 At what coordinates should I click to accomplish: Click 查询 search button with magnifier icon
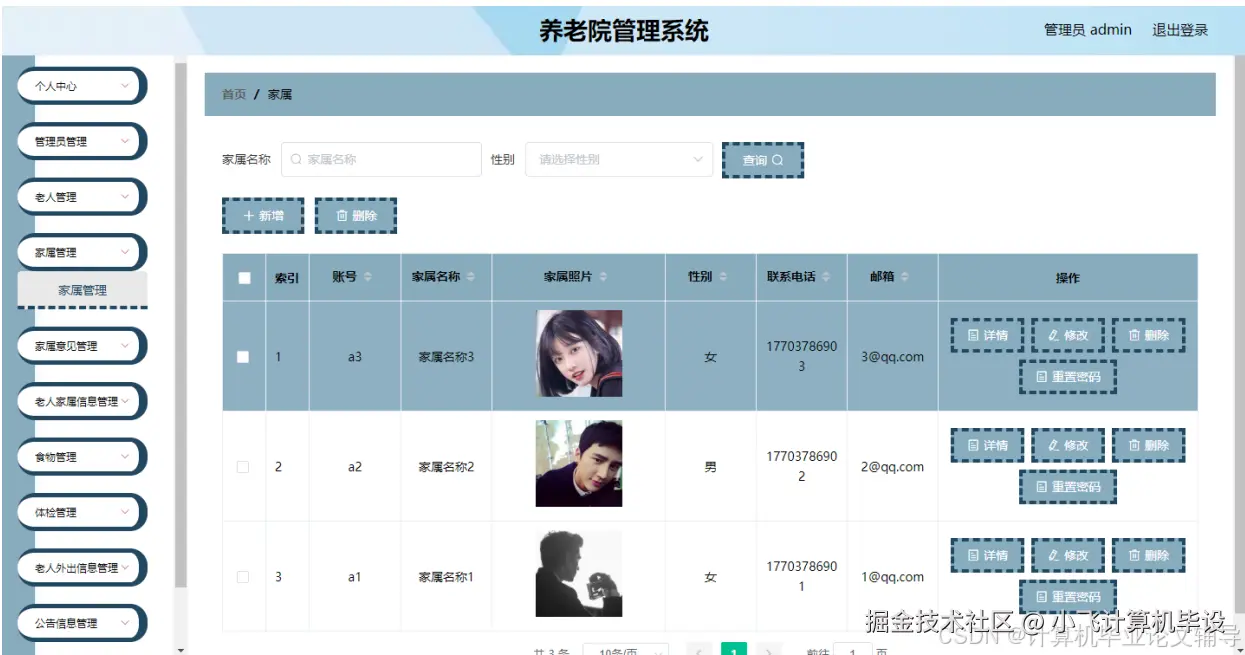coord(763,160)
